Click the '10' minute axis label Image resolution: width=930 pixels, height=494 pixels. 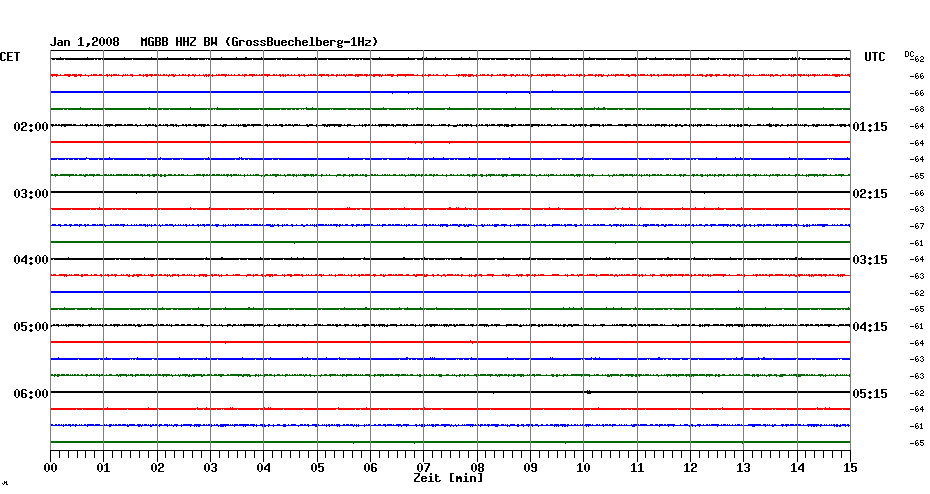[583, 468]
